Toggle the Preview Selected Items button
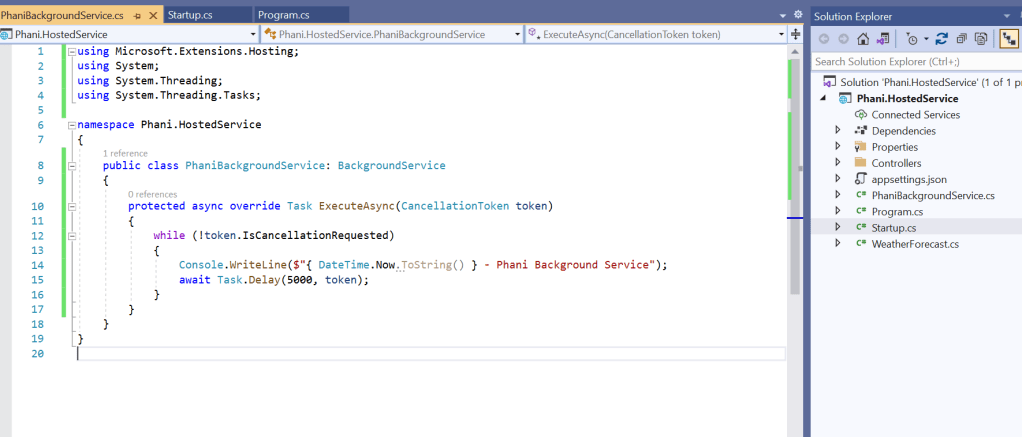This screenshot has height=437, width=1022. point(1008,39)
